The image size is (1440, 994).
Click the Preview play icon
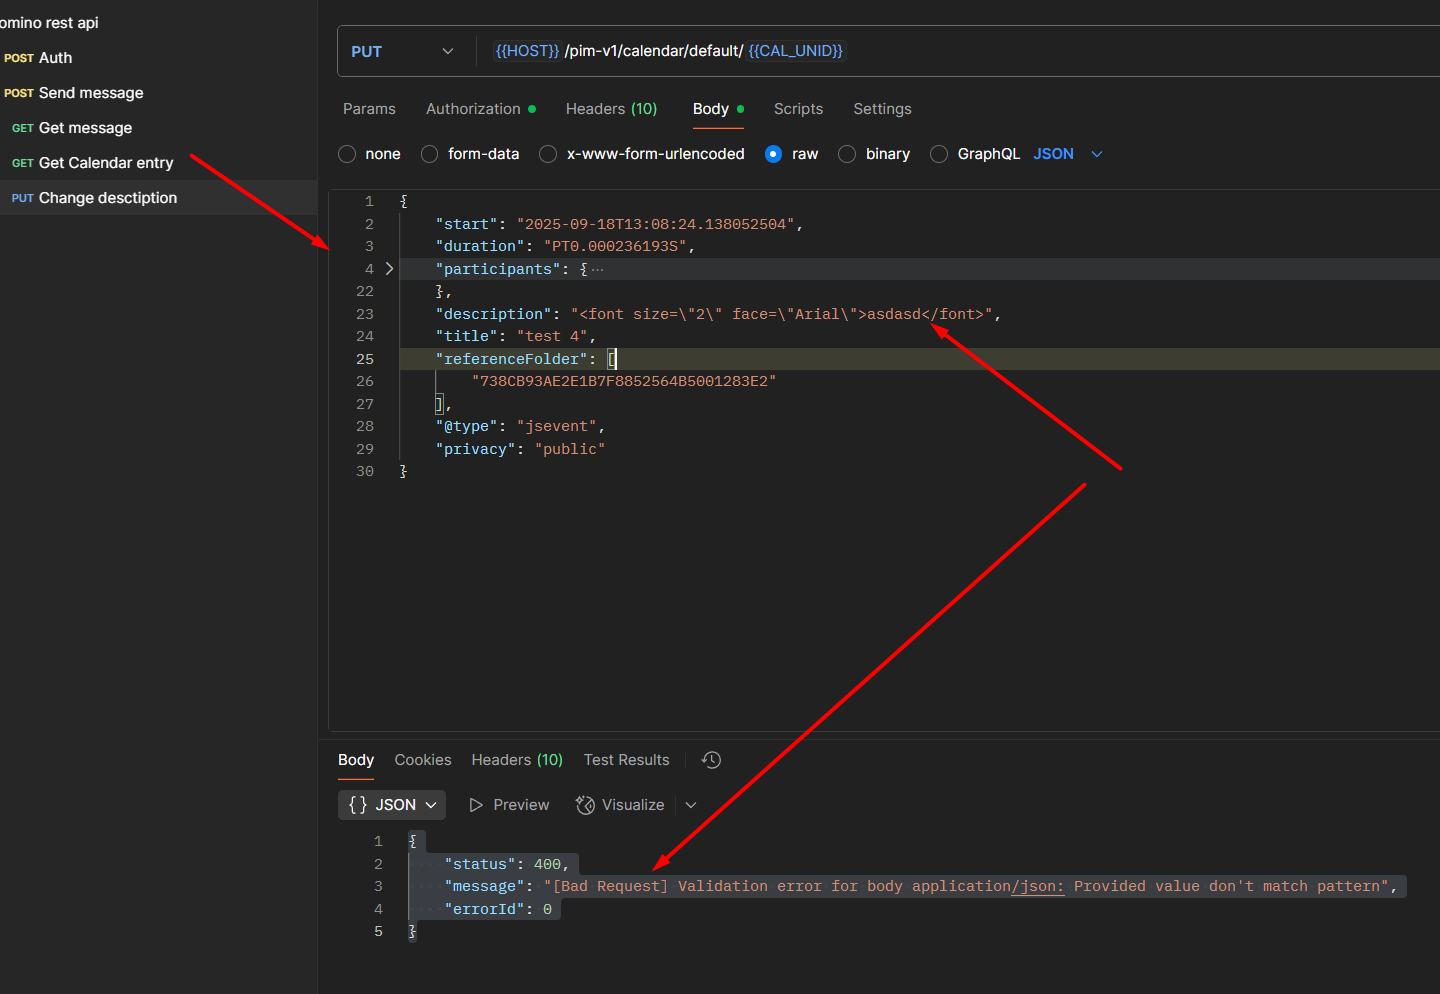476,805
